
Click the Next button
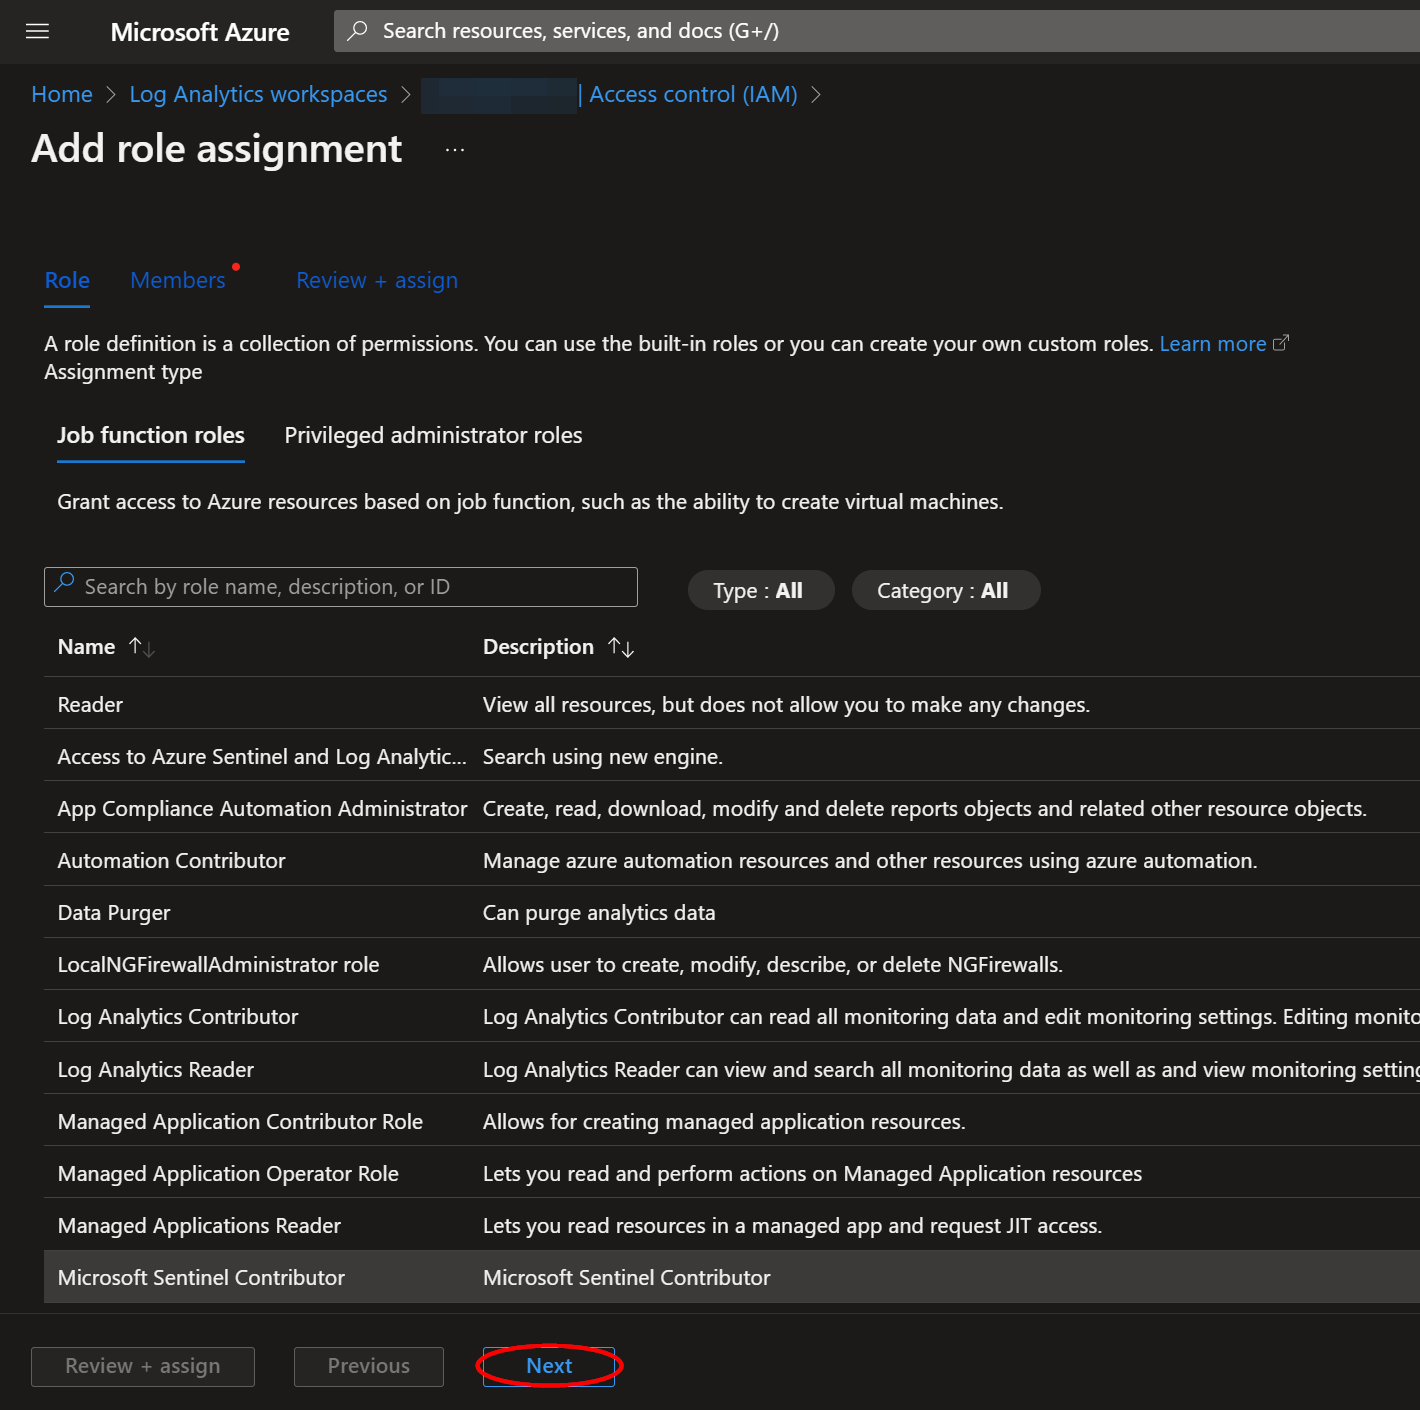[549, 1366]
